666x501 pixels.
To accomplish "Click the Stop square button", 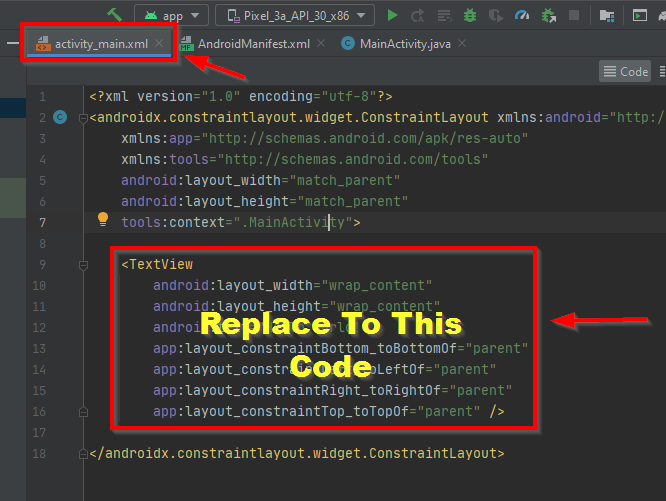I will point(574,16).
